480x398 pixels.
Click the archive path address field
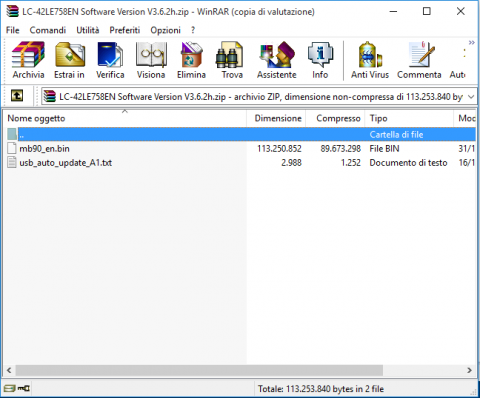click(x=259, y=97)
